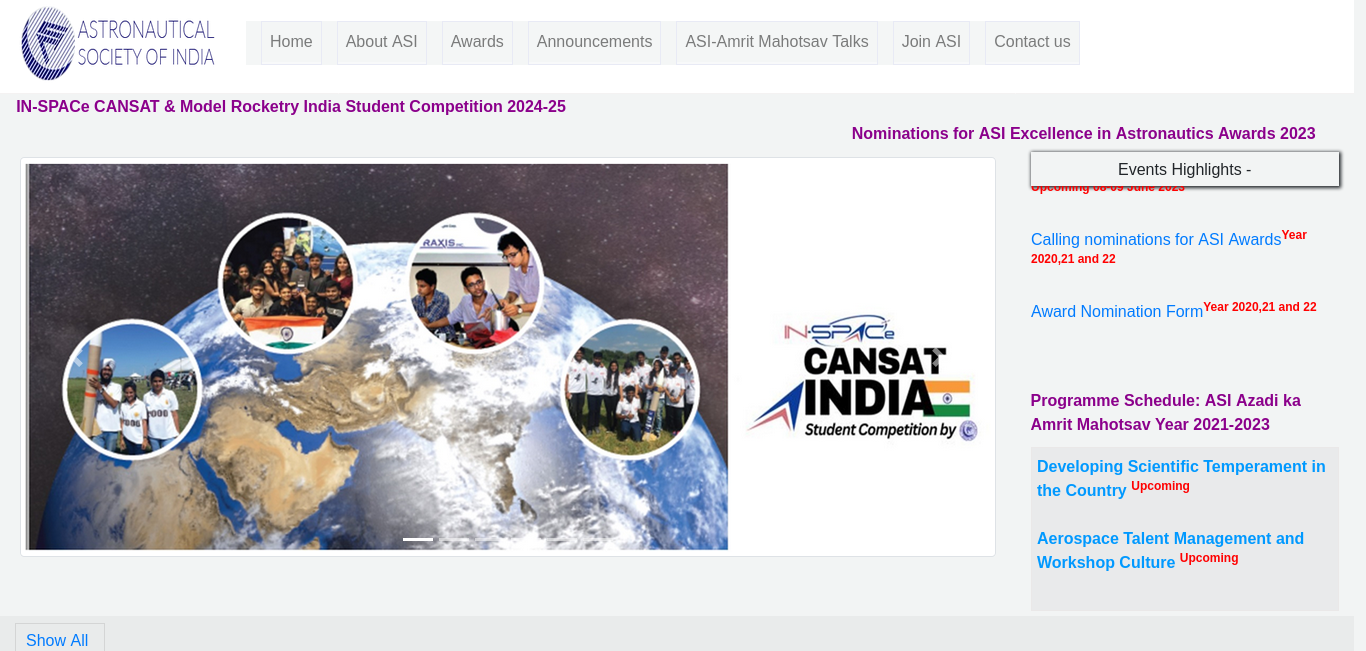Open the About ASI menu
The height and width of the screenshot is (651, 1366).
tap(382, 42)
